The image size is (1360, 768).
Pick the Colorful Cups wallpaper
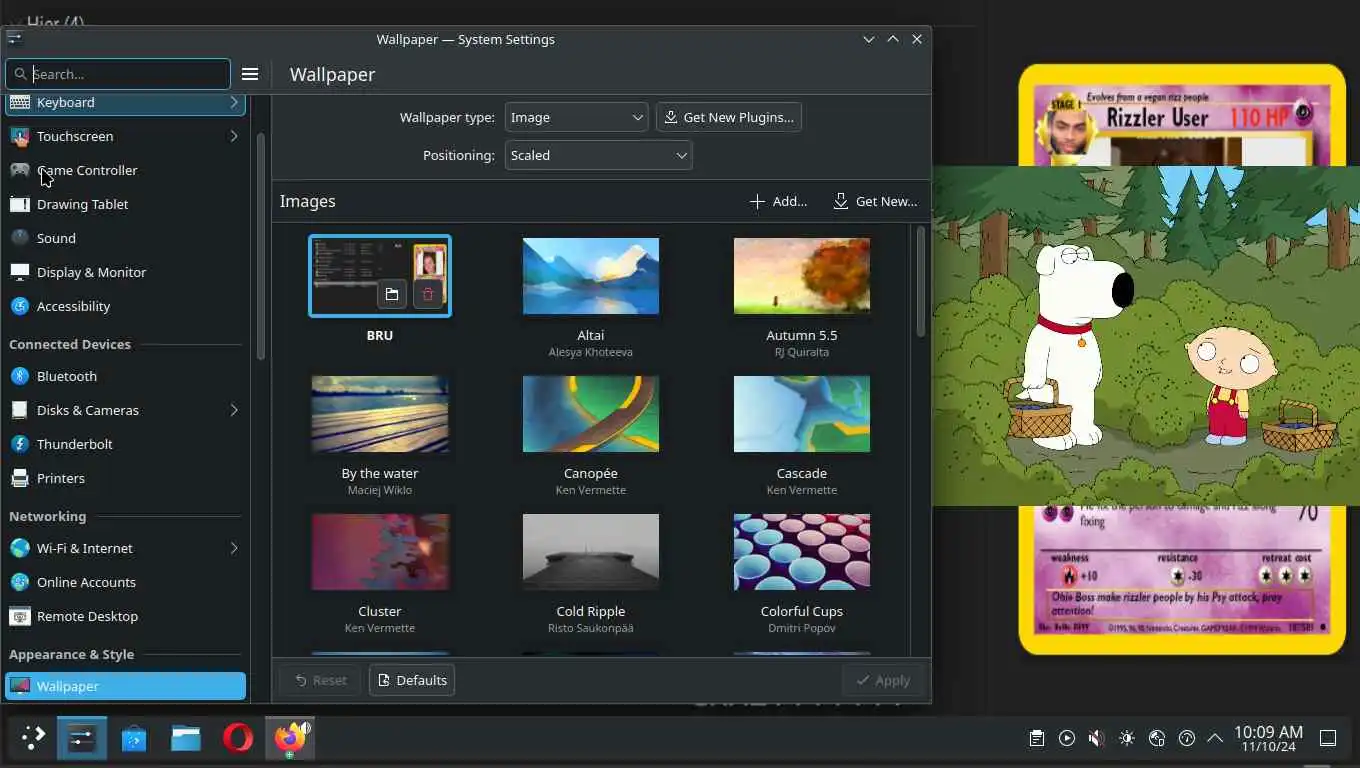pyautogui.click(x=802, y=552)
